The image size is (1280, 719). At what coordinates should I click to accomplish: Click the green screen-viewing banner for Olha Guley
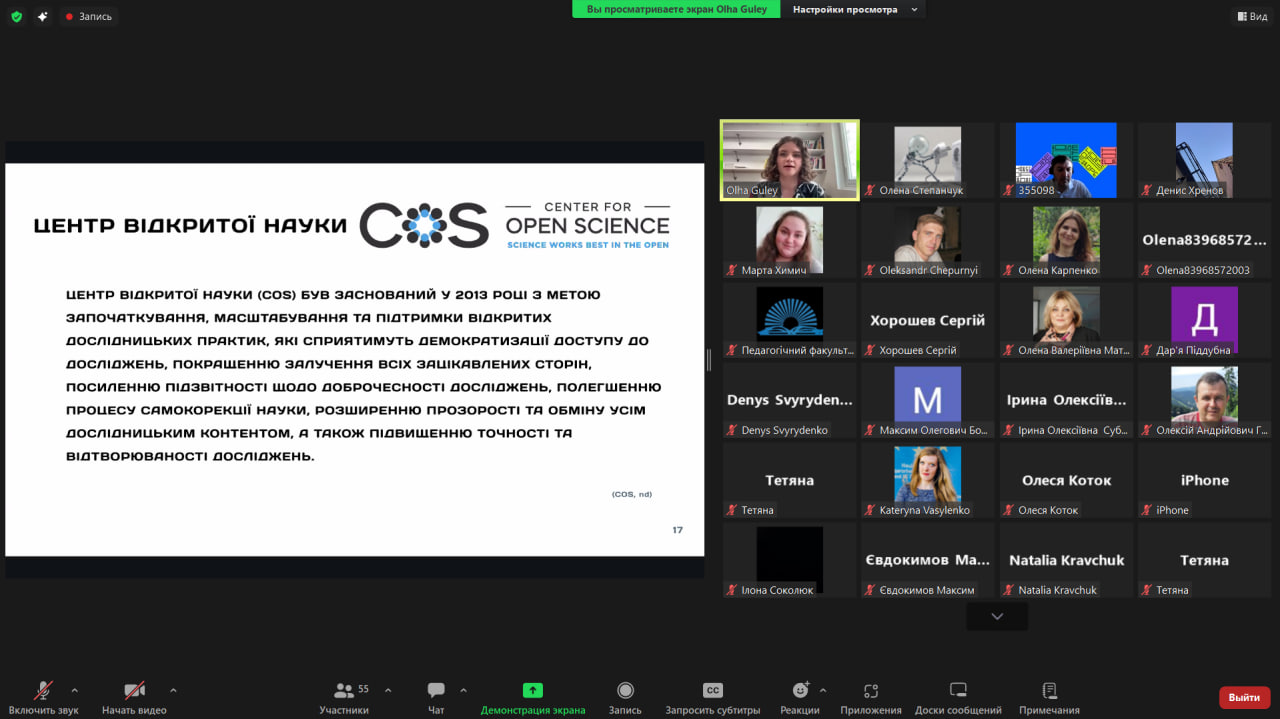(x=677, y=9)
